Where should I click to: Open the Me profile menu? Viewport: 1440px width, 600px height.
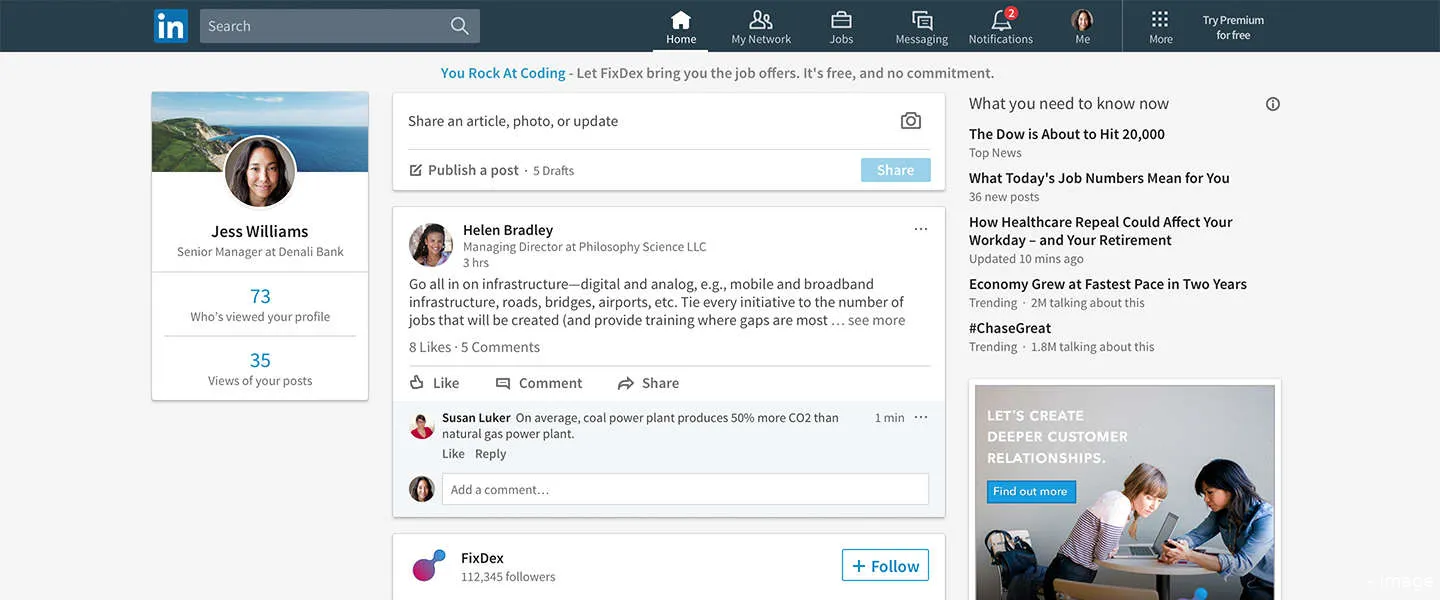click(1082, 20)
